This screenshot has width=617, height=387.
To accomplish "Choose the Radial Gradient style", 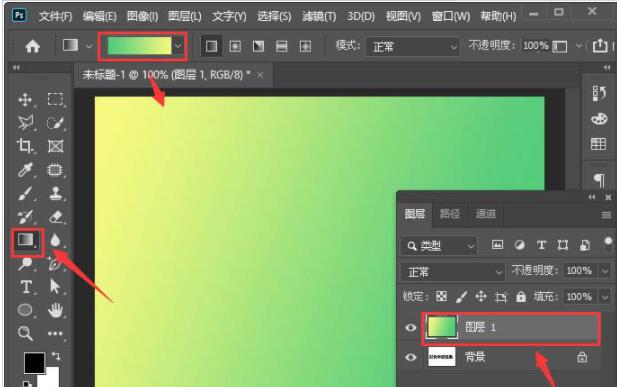I will coord(235,46).
